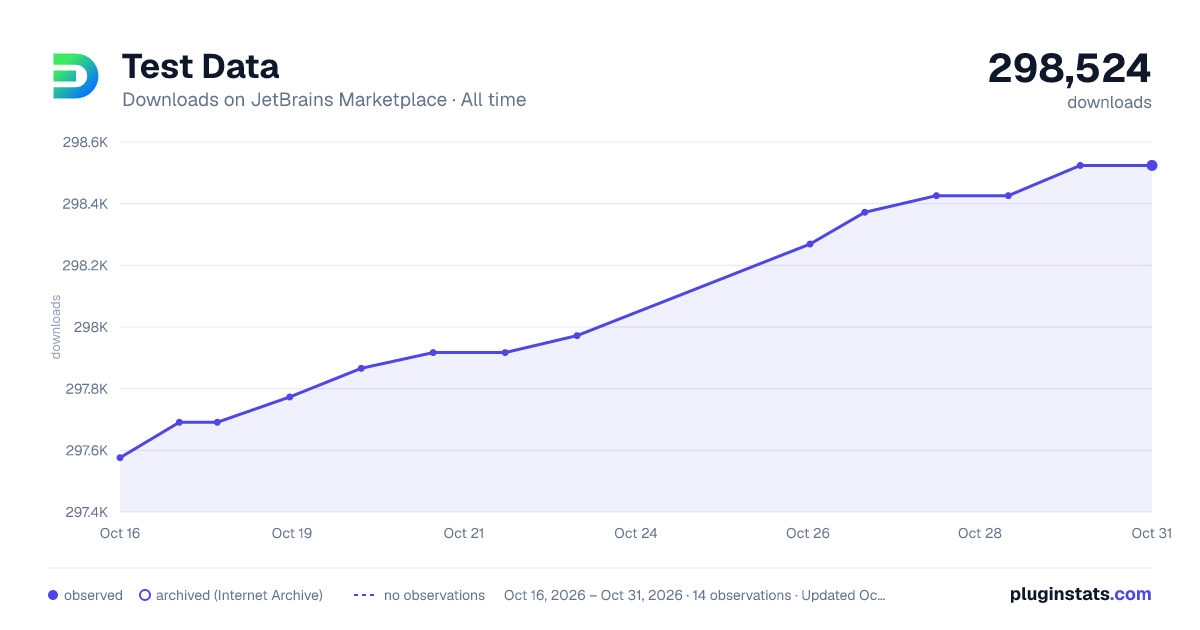Click the 297.8K y-axis label

point(85,389)
